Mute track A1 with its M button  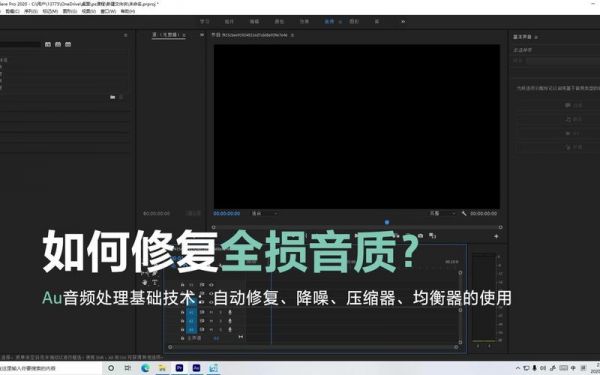(x=211, y=312)
